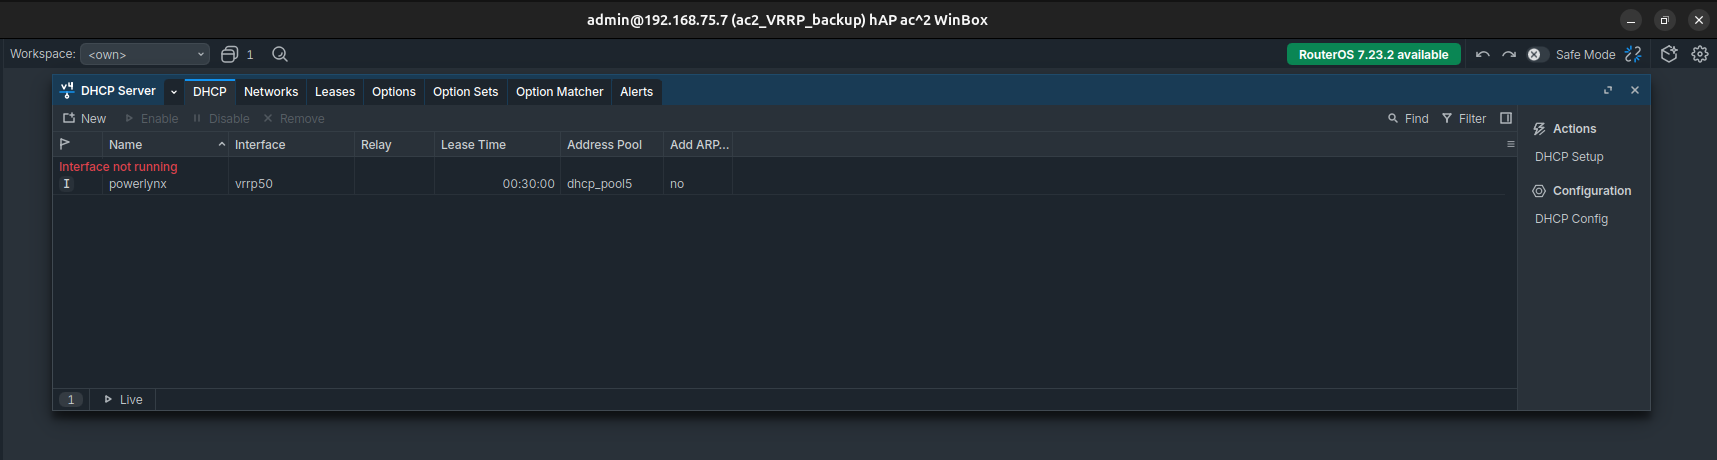
Task: Open the settings gear icon
Action: pos(1700,54)
